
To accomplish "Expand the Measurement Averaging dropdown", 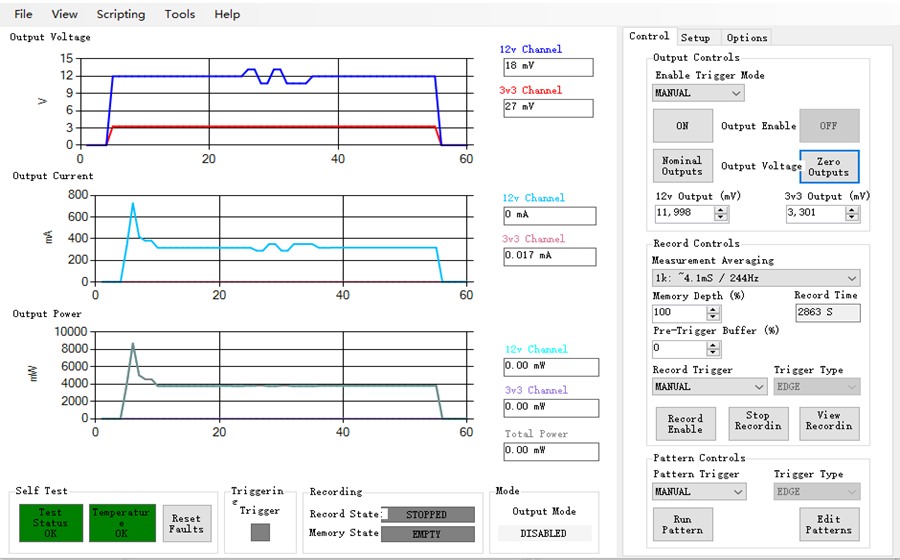I will (755, 278).
